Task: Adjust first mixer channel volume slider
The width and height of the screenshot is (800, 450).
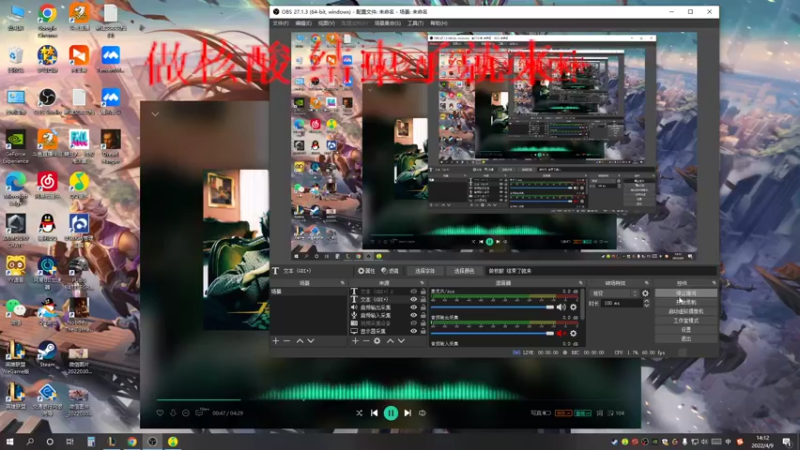Action: pyautogui.click(x=492, y=307)
